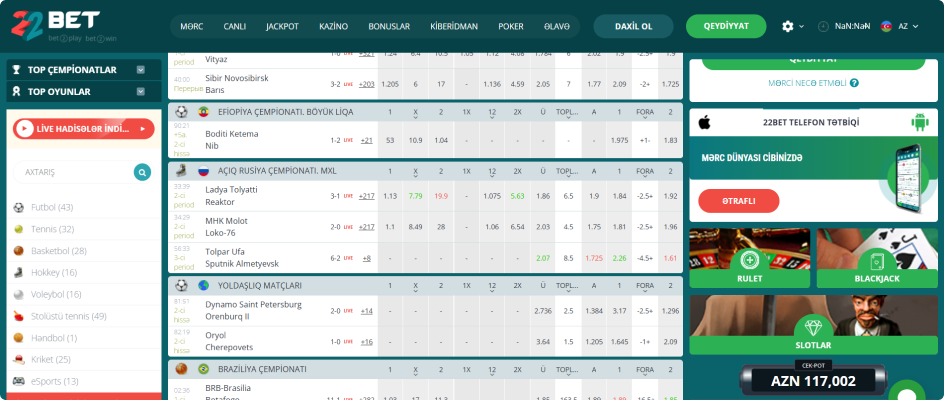Select the Hokkey skate icon
This screenshot has width=944, height=400.
[x=19, y=273]
